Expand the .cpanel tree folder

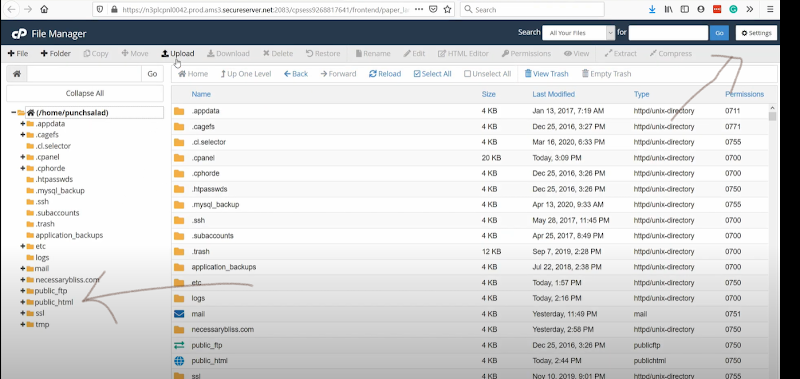tap(22, 157)
